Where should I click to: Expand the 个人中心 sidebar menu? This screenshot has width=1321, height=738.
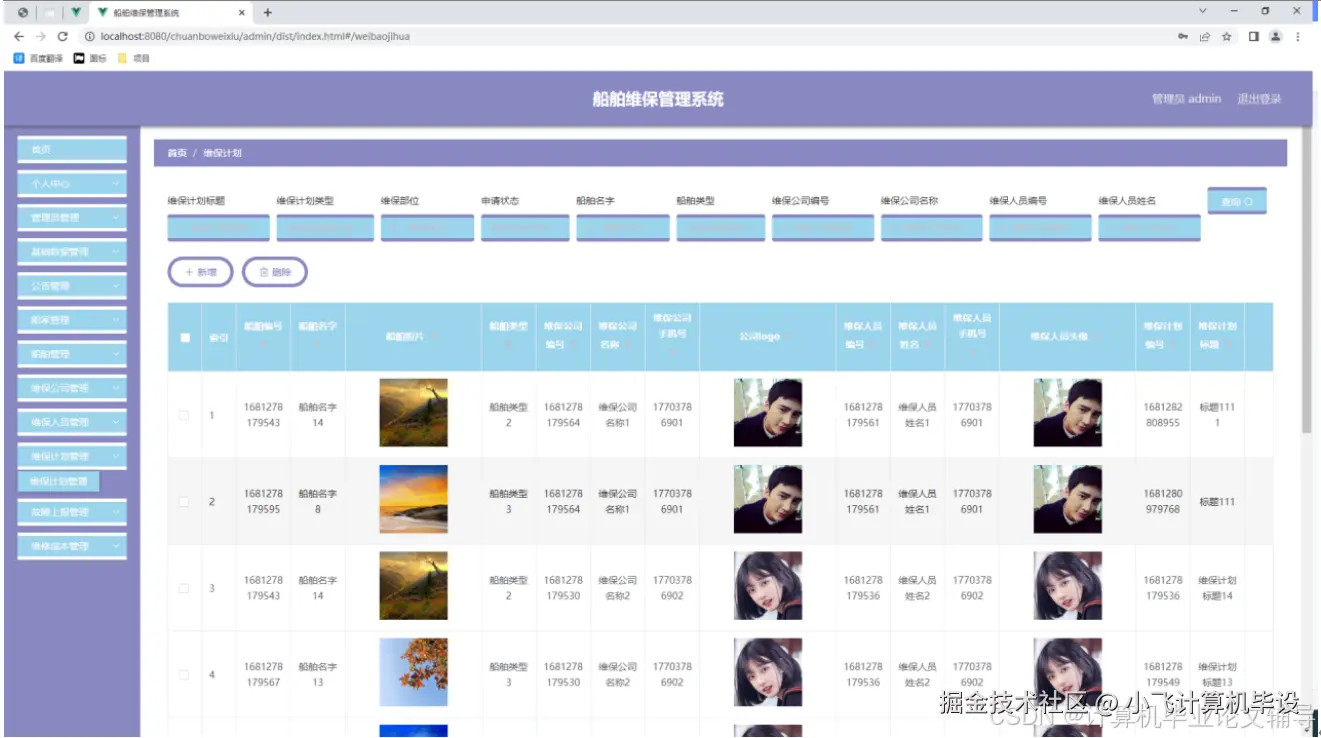tap(72, 184)
